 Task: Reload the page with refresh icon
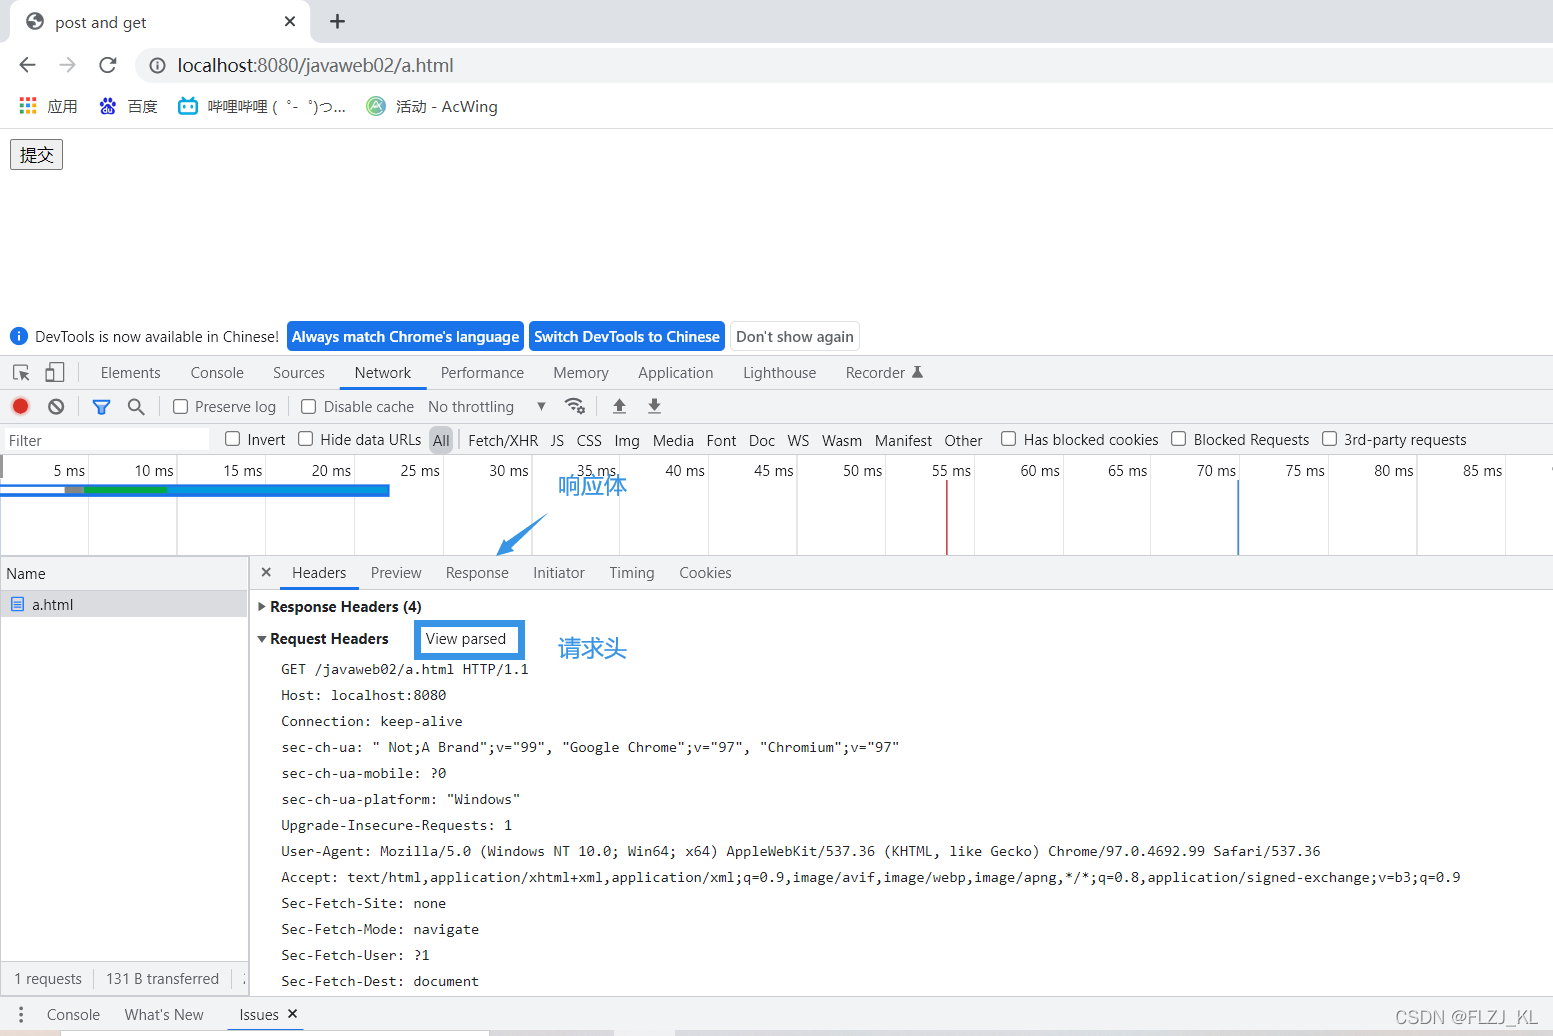tap(108, 65)
